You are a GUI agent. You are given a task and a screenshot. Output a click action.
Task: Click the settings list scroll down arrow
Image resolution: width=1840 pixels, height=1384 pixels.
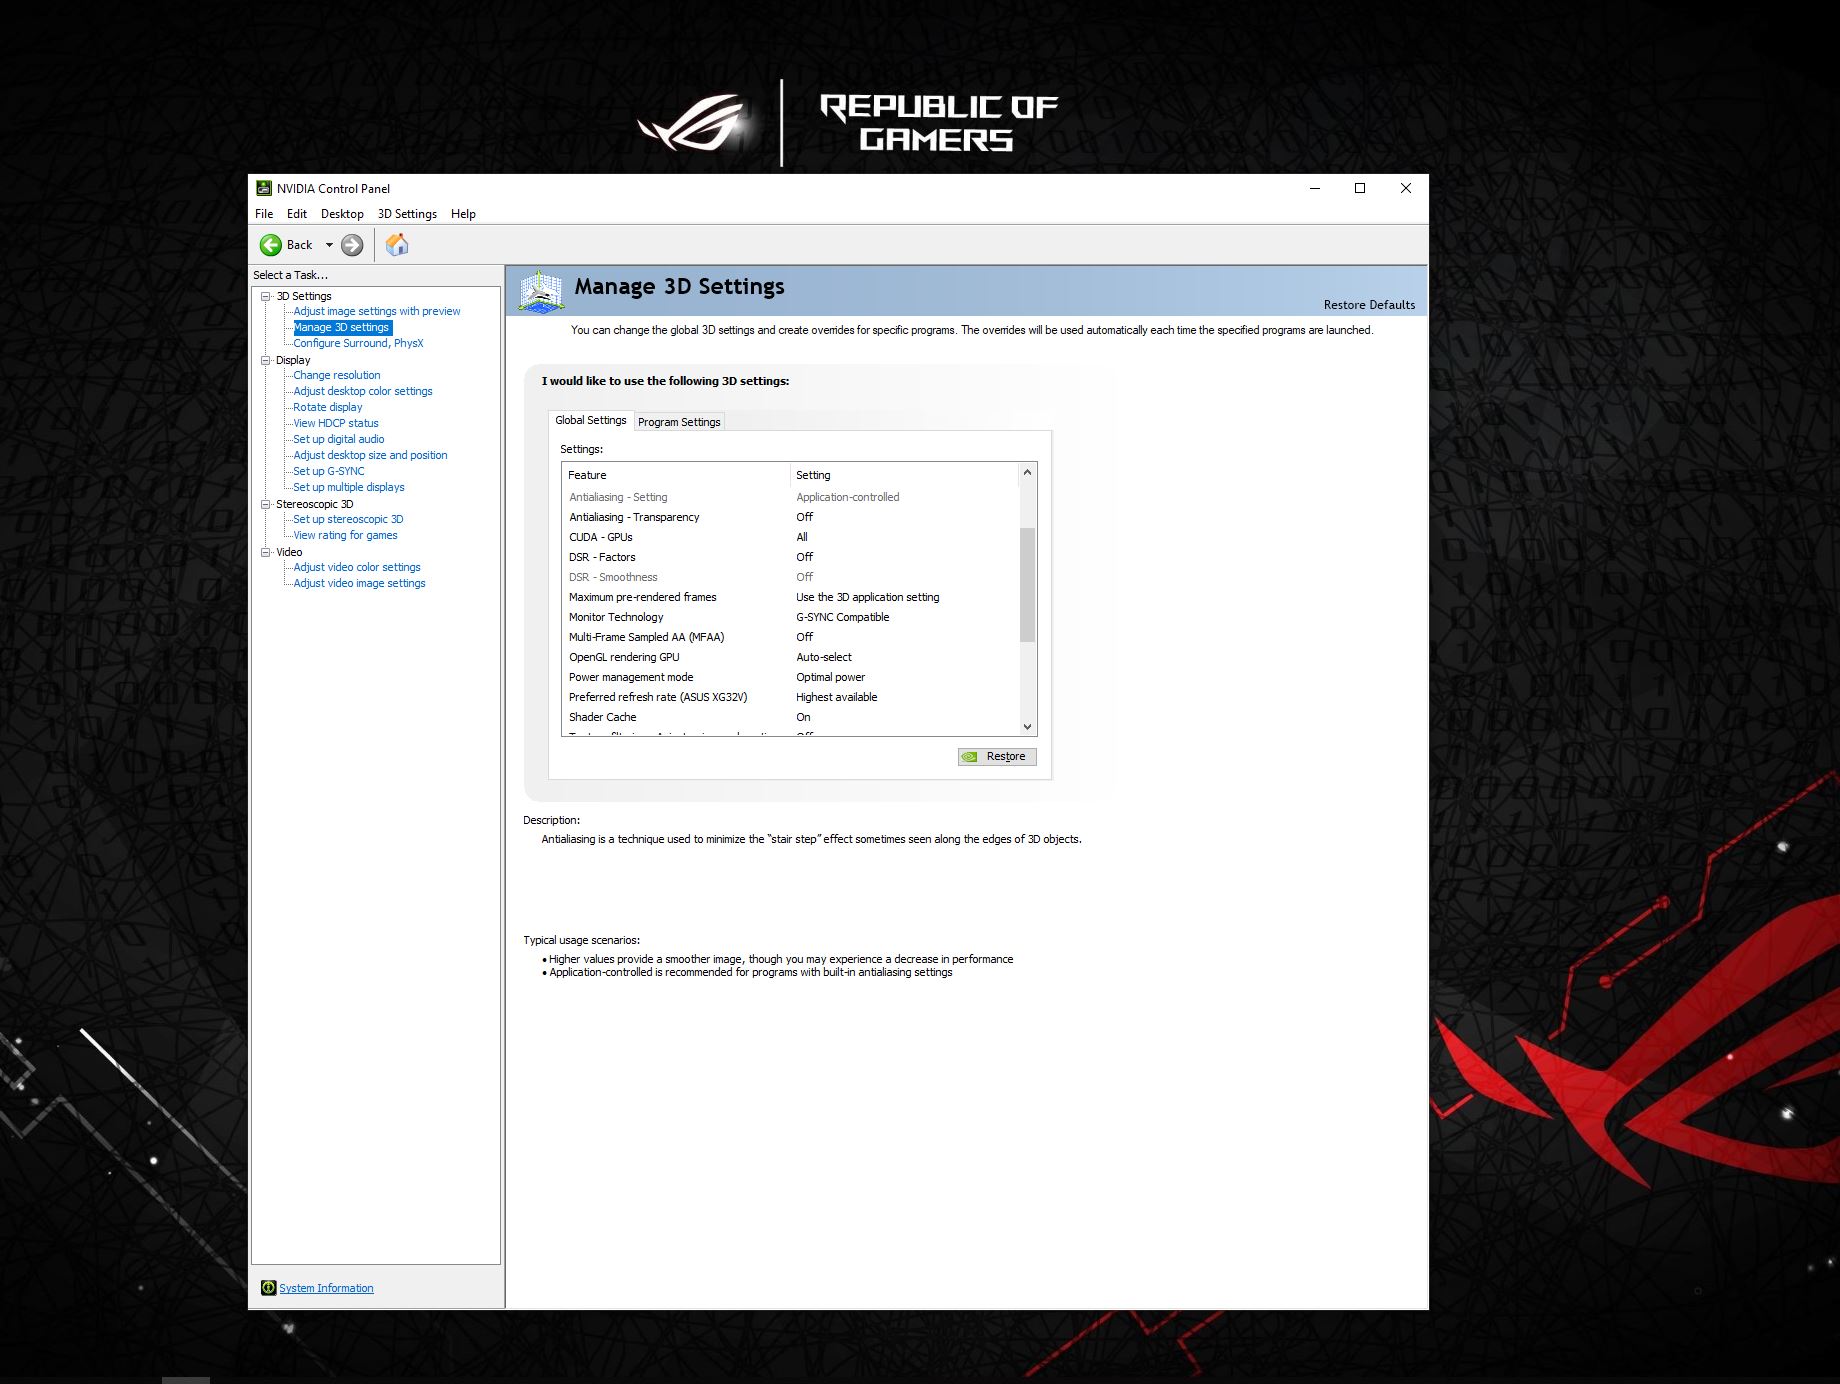pyautogui.click(x=1027, y=727)
